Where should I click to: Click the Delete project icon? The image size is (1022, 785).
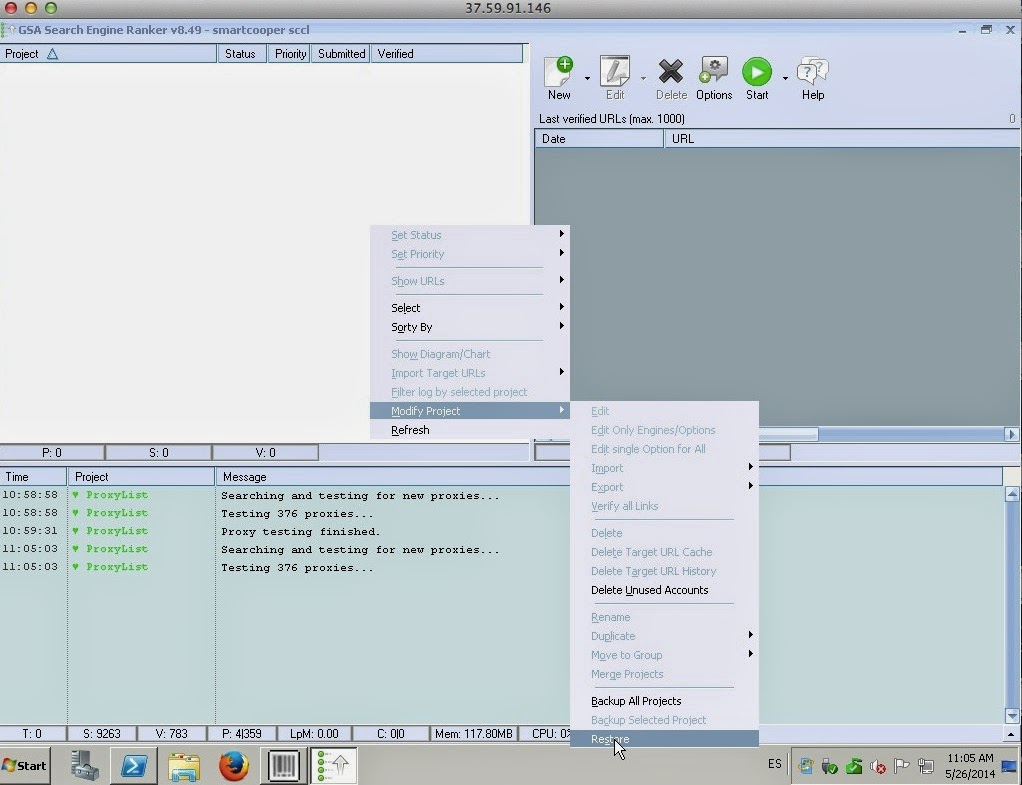pos(671,72)
